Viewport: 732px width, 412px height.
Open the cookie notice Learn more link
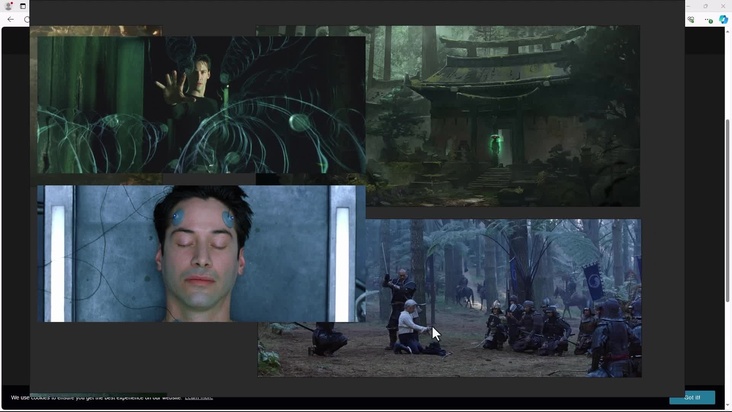199,398
